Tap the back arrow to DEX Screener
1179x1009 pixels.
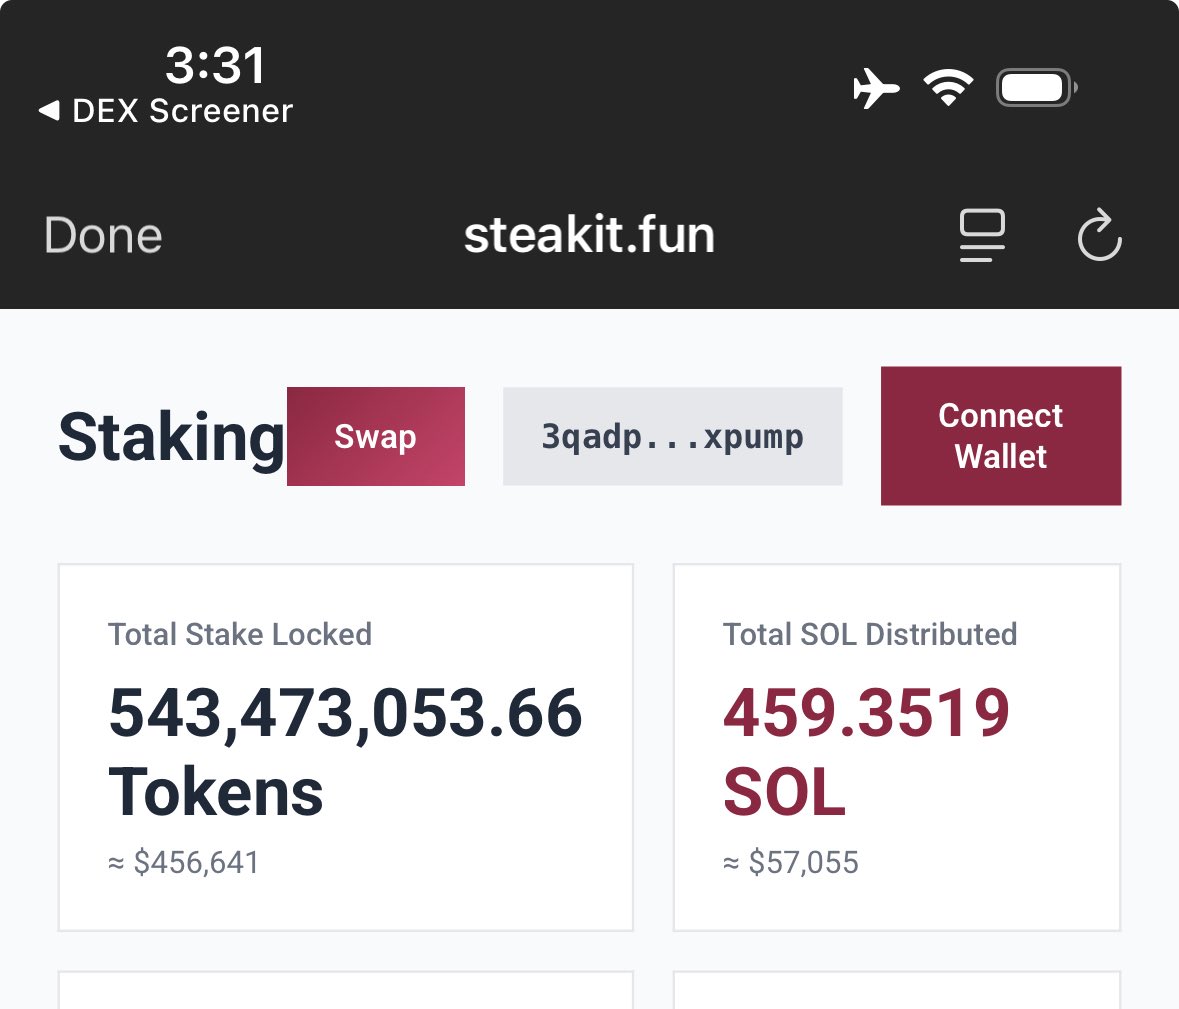(x=50, y=111)
